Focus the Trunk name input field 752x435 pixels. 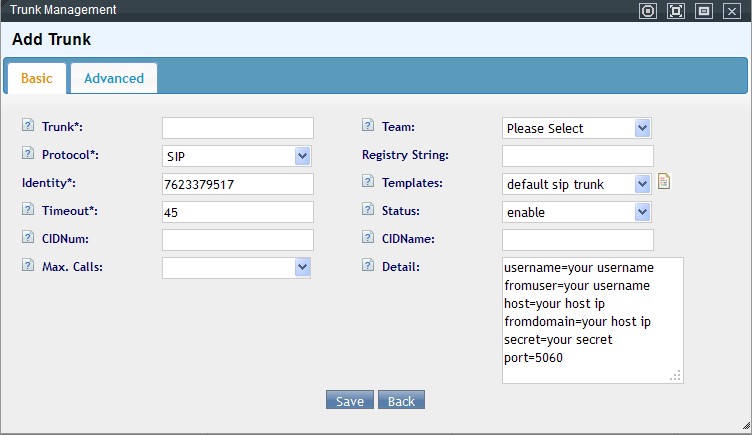[238, 128]
